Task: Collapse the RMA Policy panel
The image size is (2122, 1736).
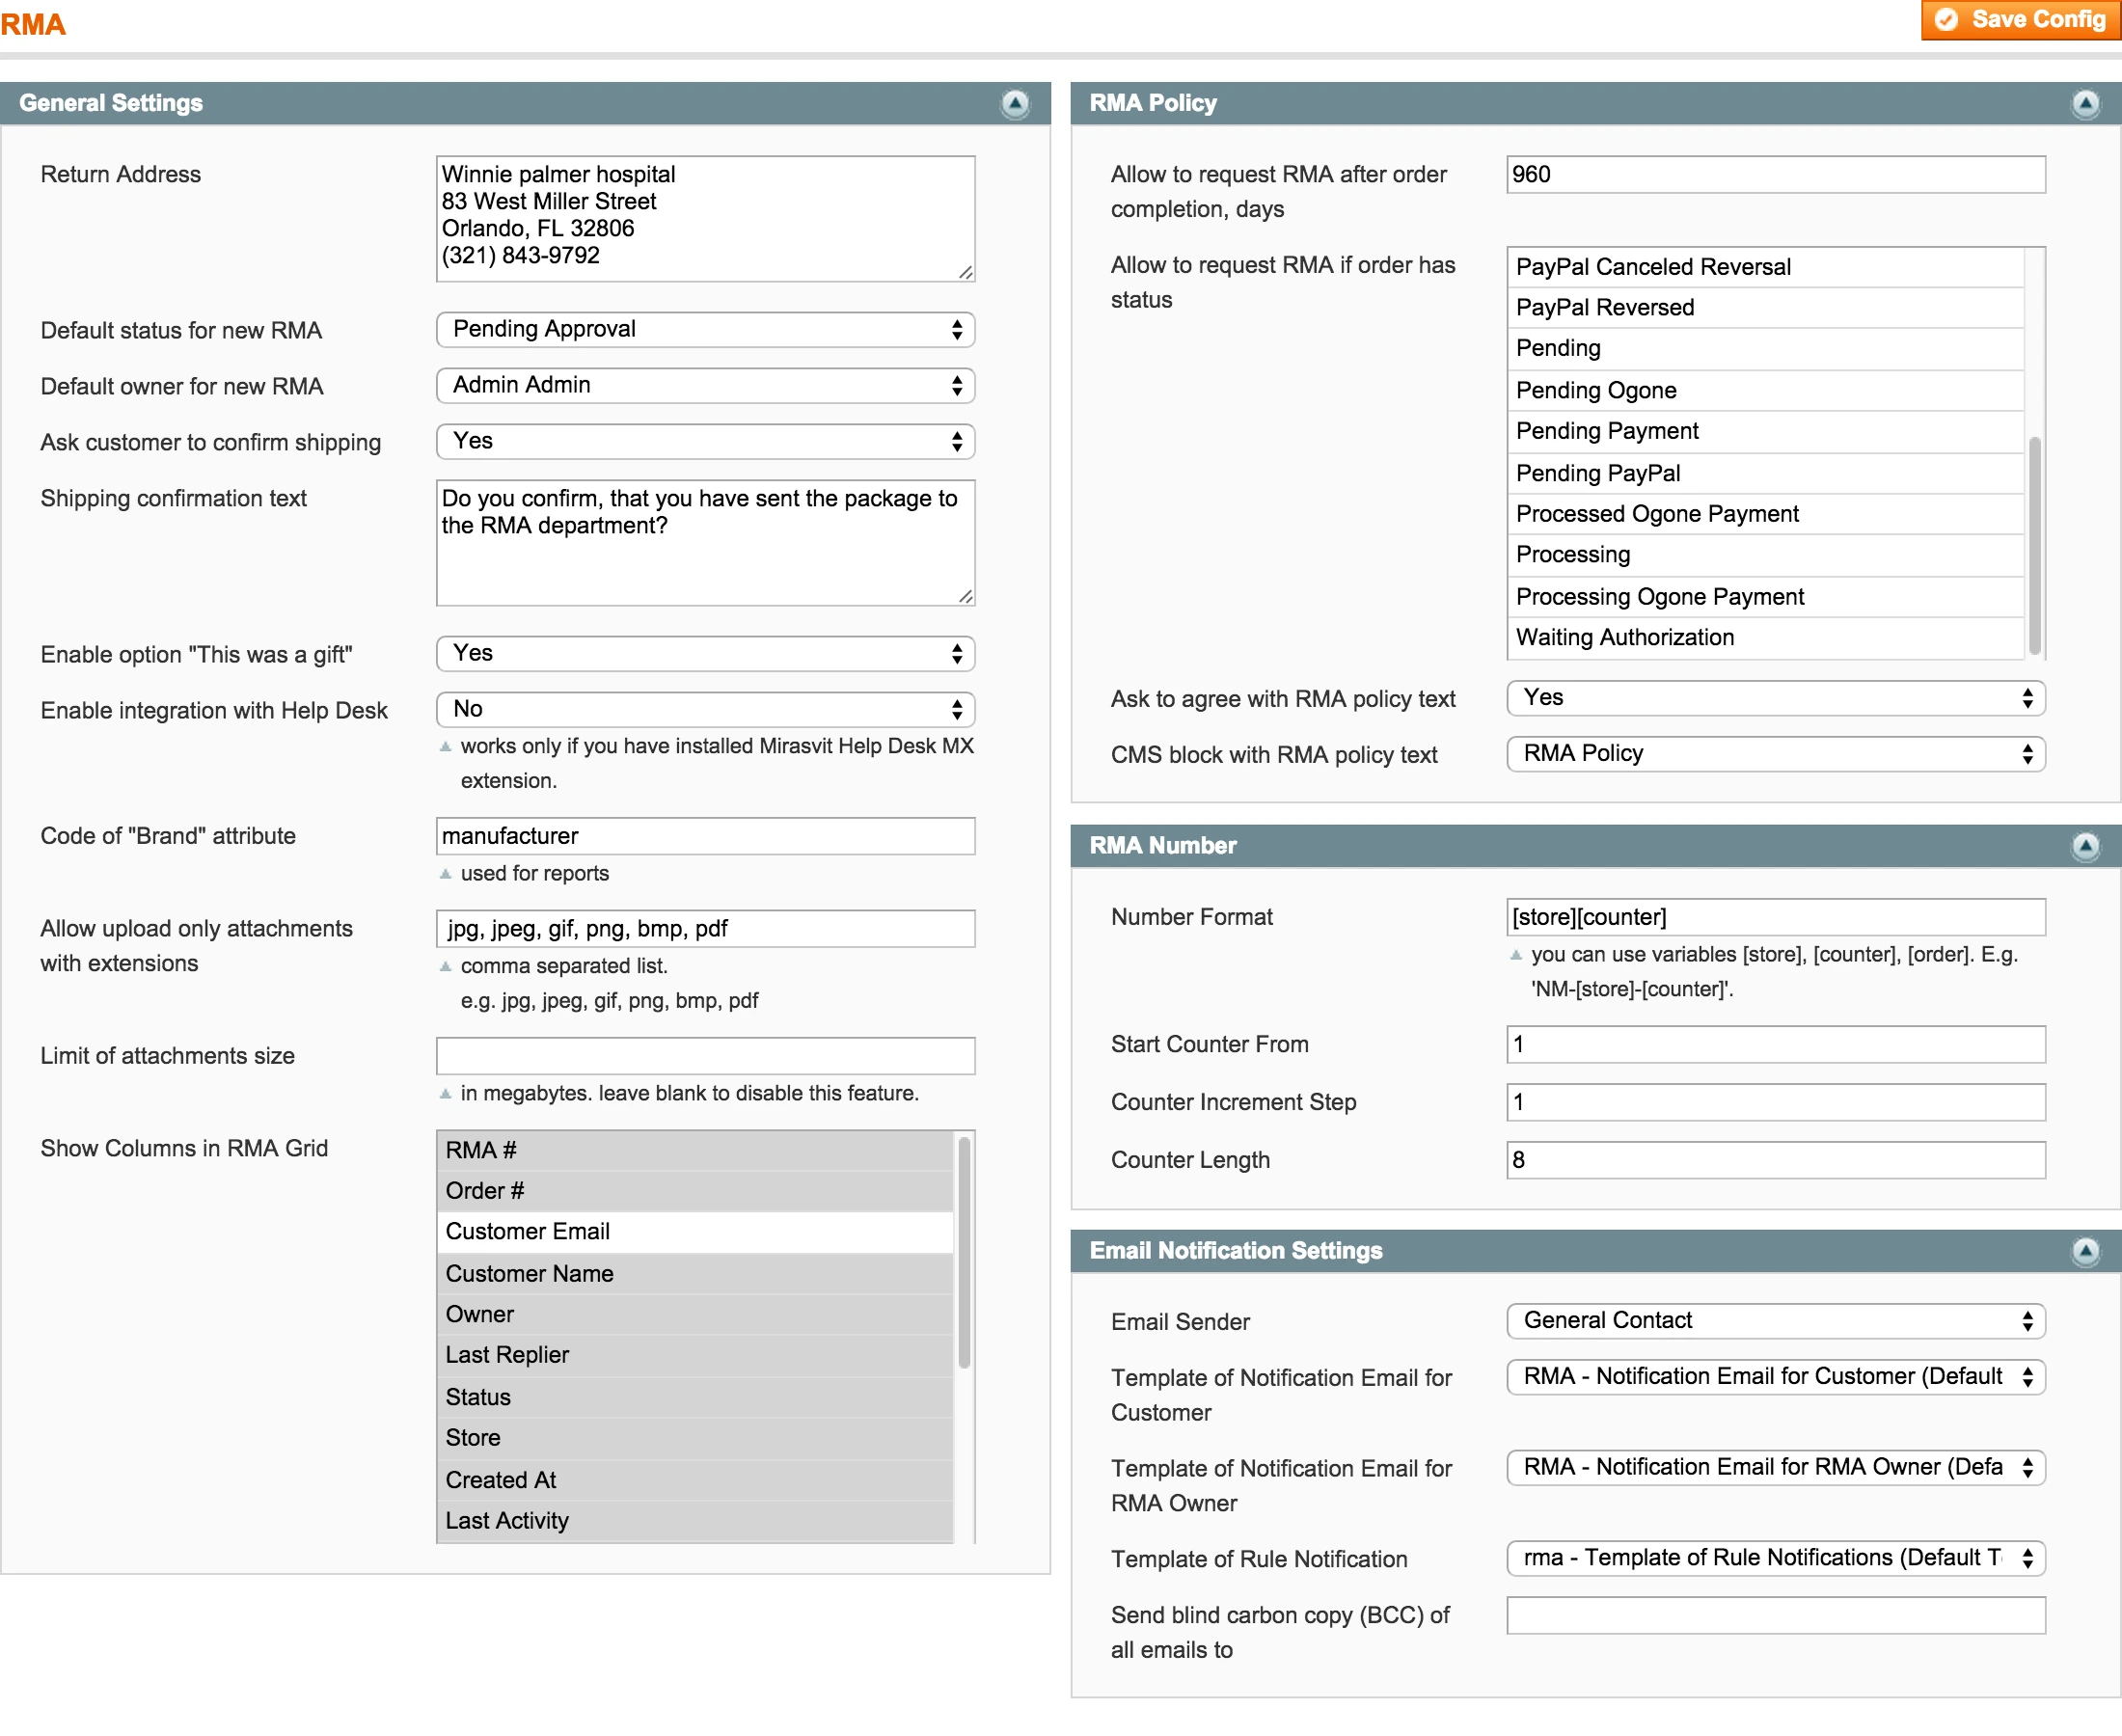Action: [2086, 103]
